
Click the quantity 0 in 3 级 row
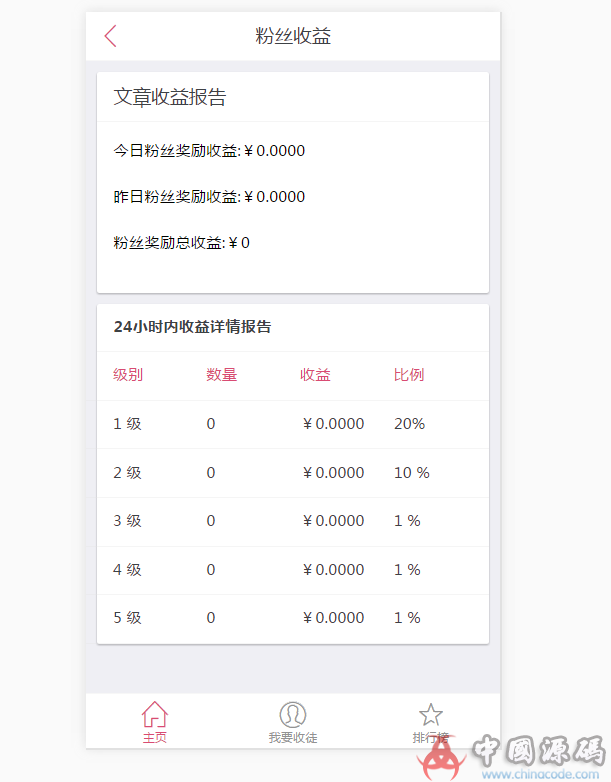(x=211, y=521)
